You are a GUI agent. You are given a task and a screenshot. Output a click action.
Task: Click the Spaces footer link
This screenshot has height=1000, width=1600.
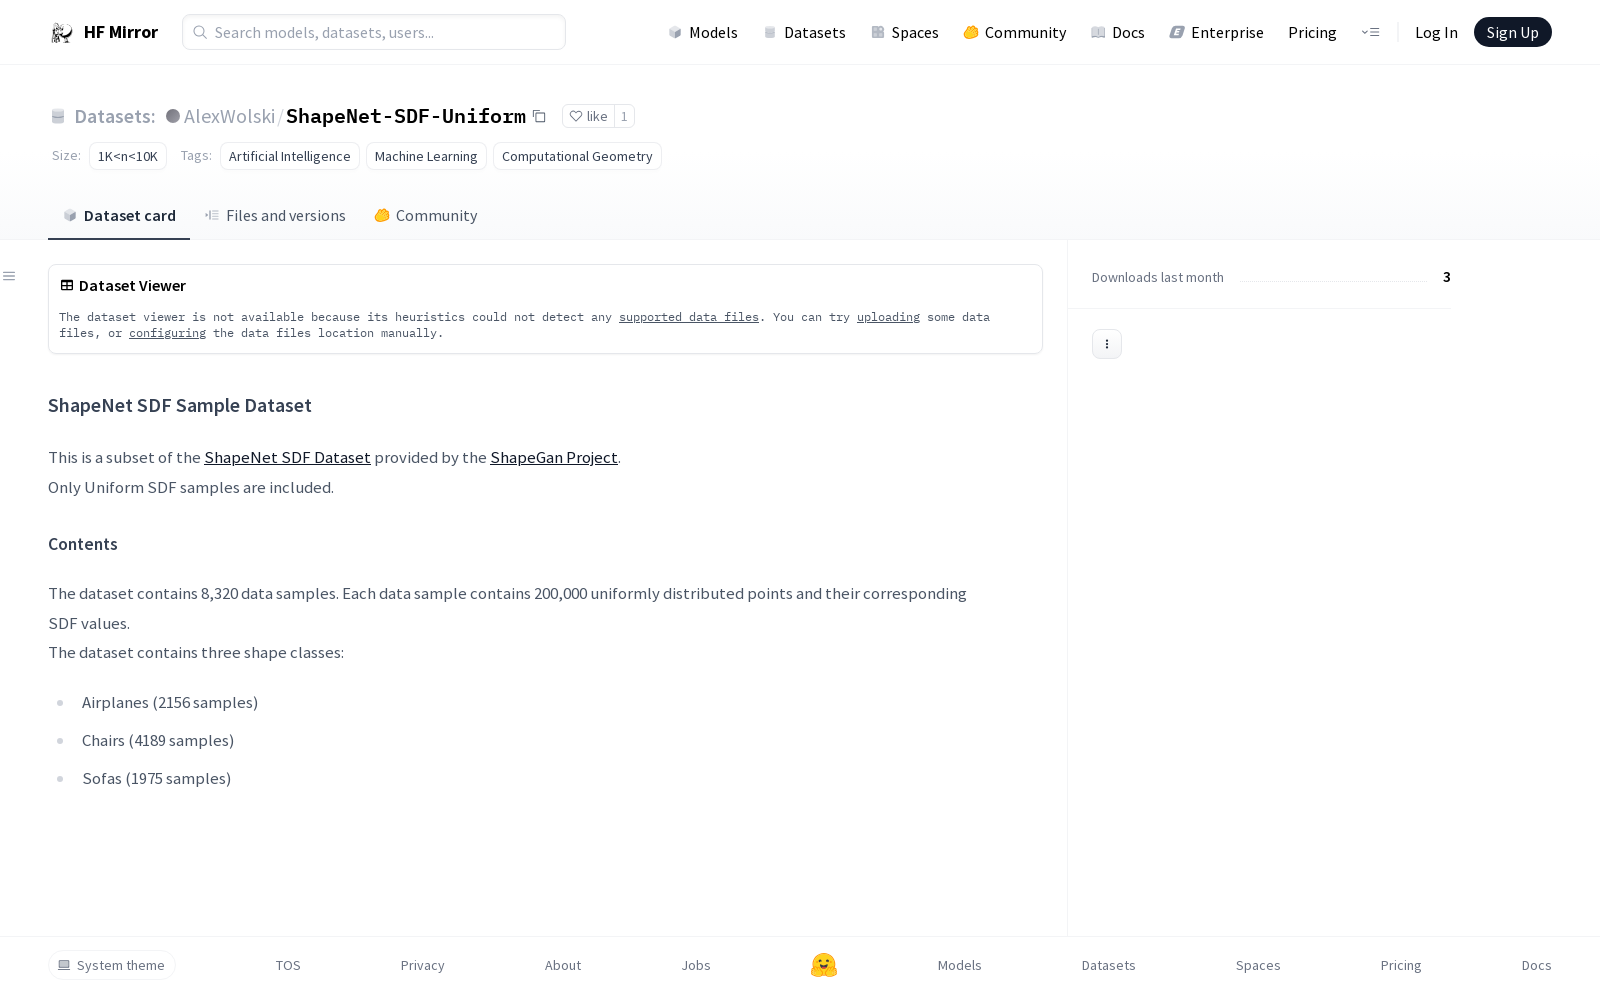point(1258,966)
